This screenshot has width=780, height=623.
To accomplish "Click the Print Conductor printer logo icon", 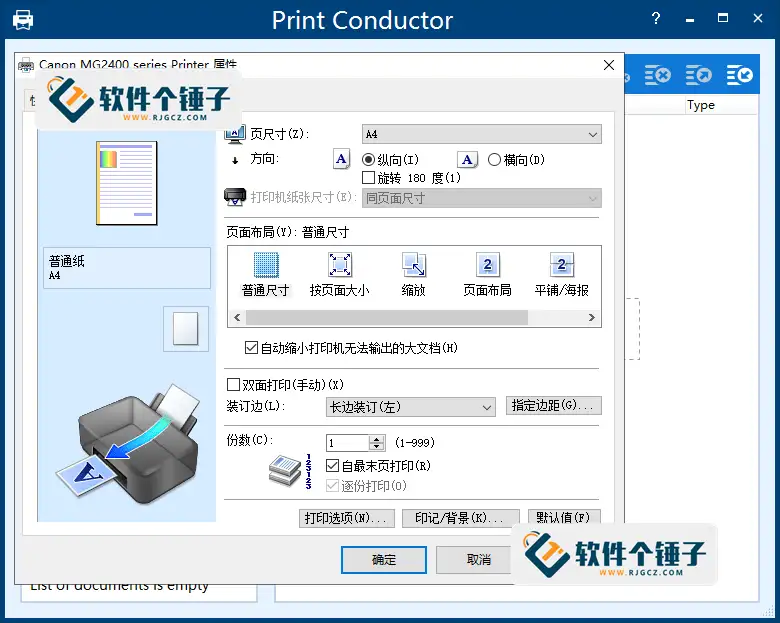I will pos(23,20).
